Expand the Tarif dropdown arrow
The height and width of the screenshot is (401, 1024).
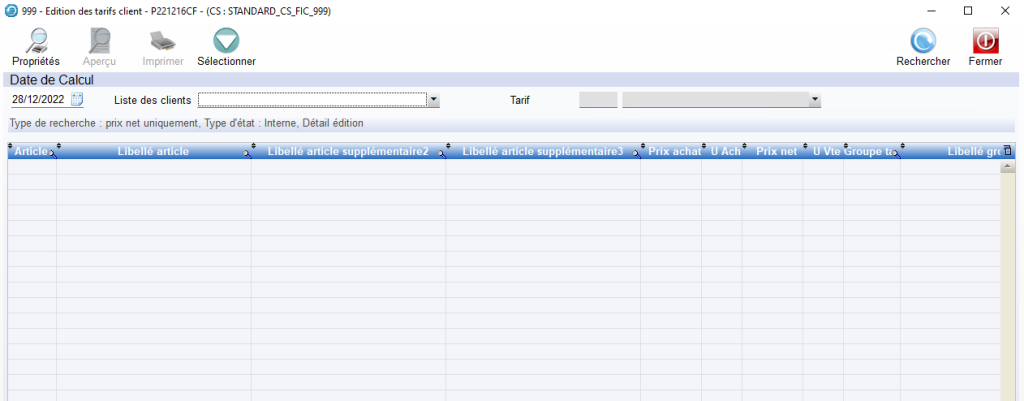coord(815,100)
